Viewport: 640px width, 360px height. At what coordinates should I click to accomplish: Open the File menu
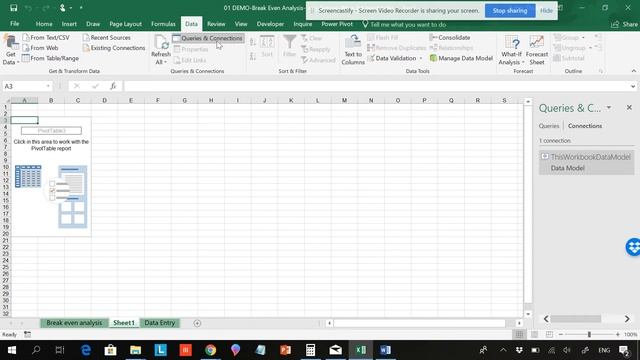pos(15,24)
